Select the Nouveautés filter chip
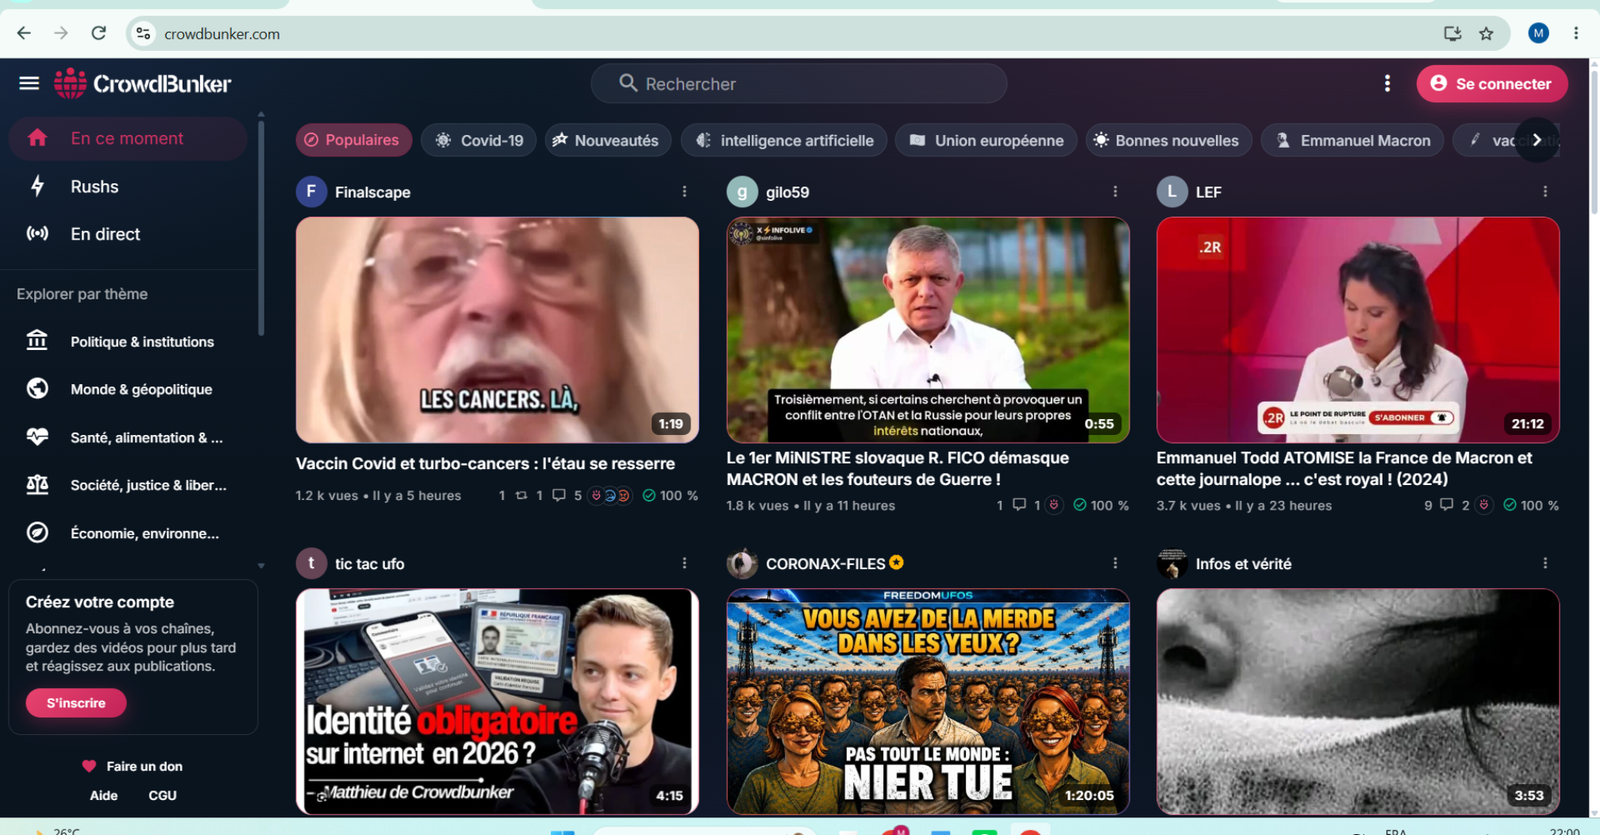The height and width of the screenshot is (835, 1600). (x=607, y=140)
